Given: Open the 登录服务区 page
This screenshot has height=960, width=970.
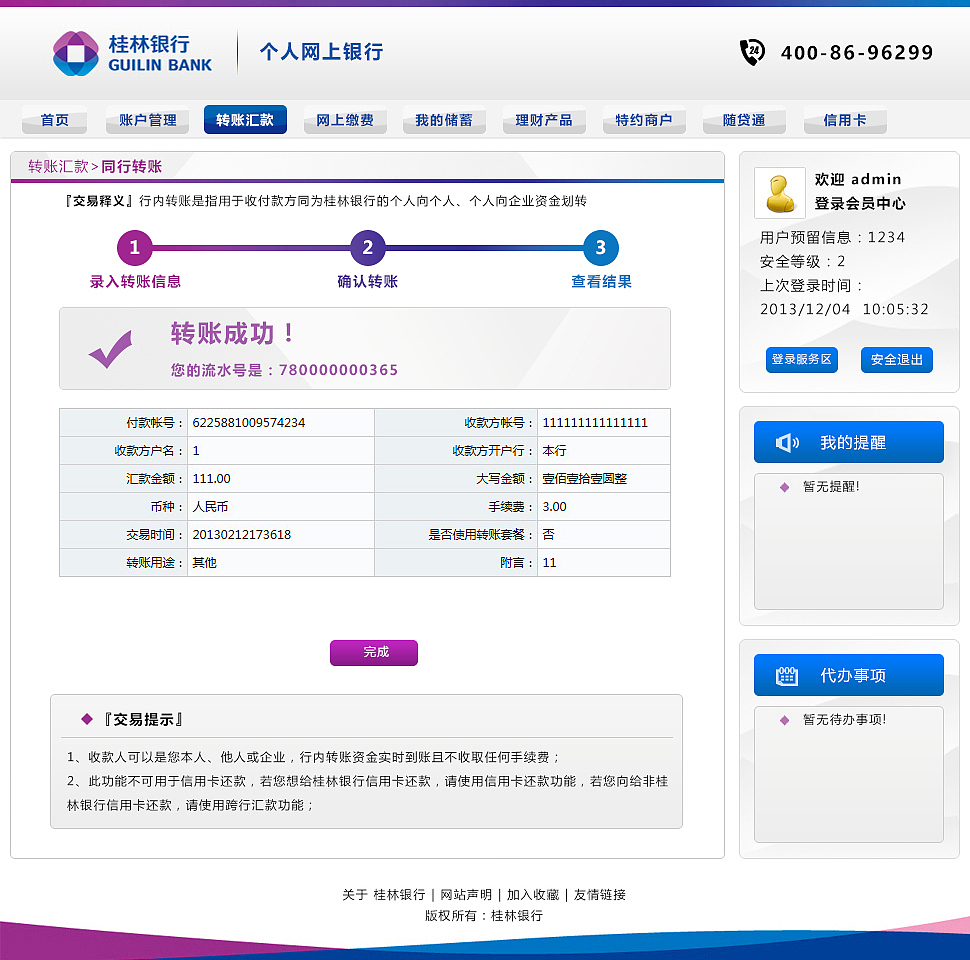Looking at the screenshot, I should [x=801, y=360].
